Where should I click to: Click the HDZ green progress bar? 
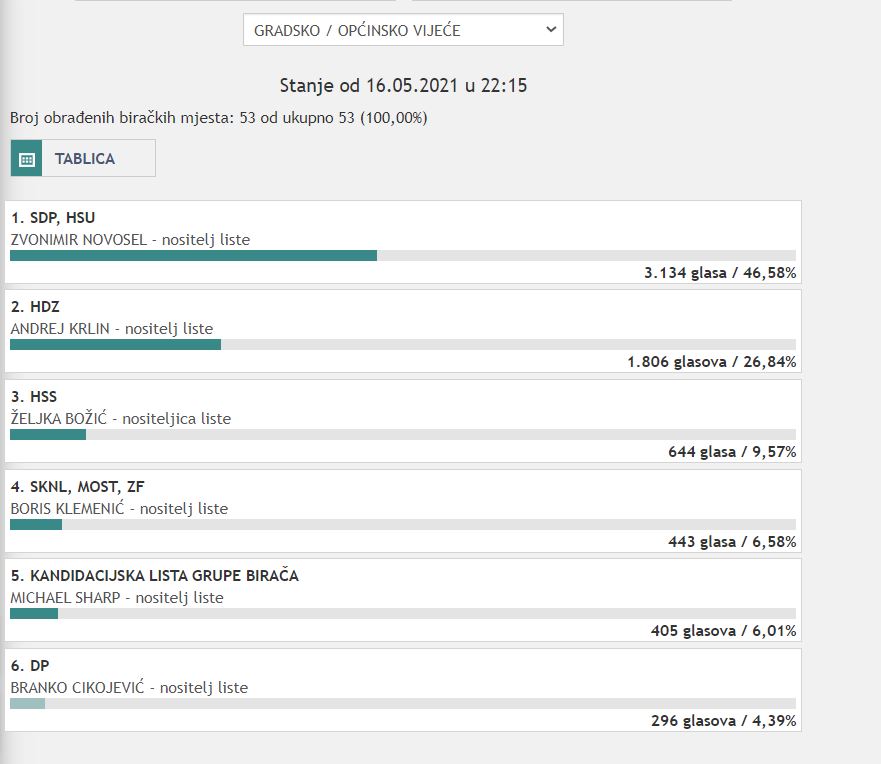tap(115, 345)
